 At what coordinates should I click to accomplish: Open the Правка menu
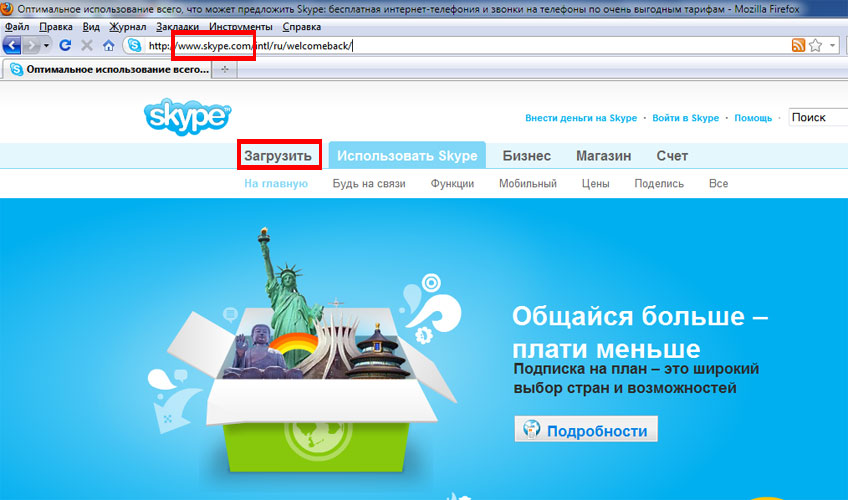pyautogui.click(x=56, y=26)
